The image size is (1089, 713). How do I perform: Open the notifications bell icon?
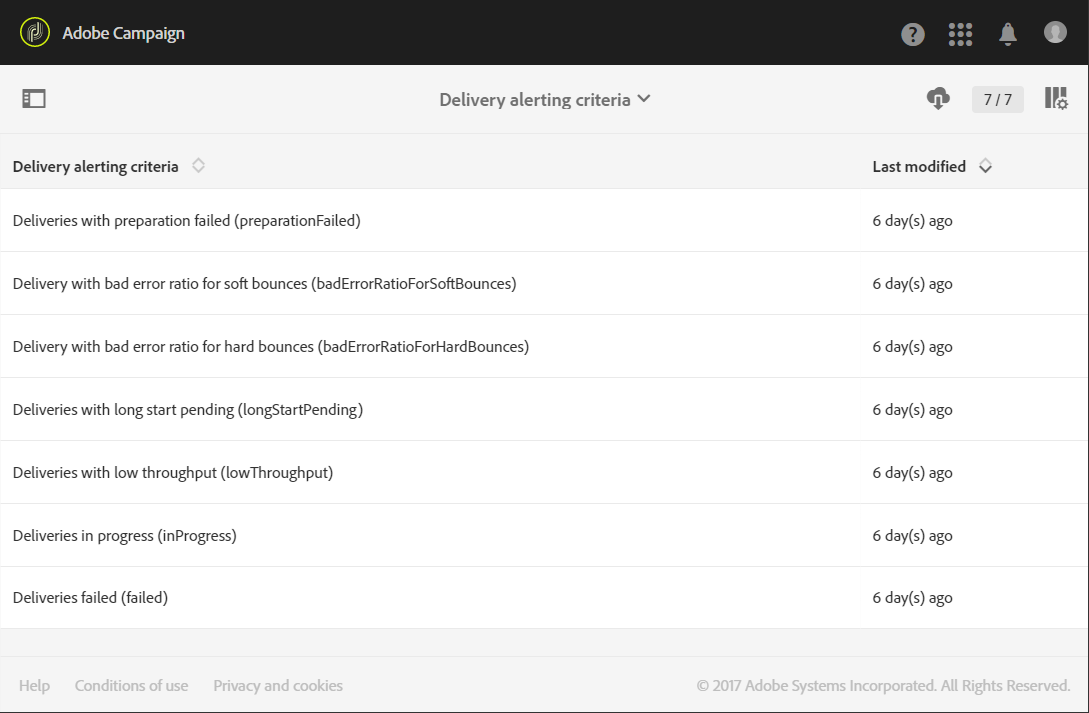[x=1008, y=34]
